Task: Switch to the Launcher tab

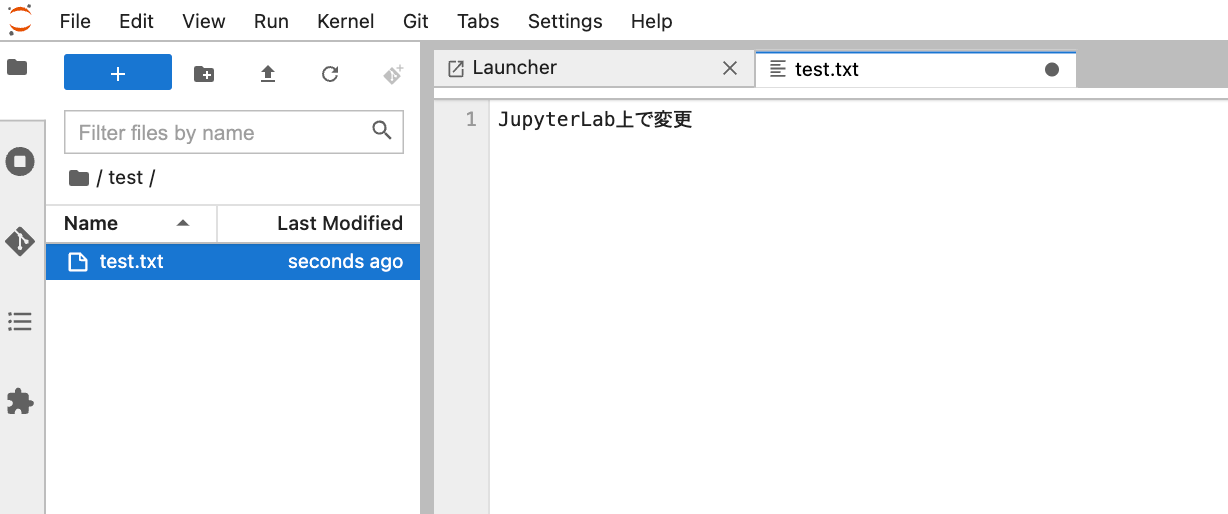Action: tap(515, 68)
